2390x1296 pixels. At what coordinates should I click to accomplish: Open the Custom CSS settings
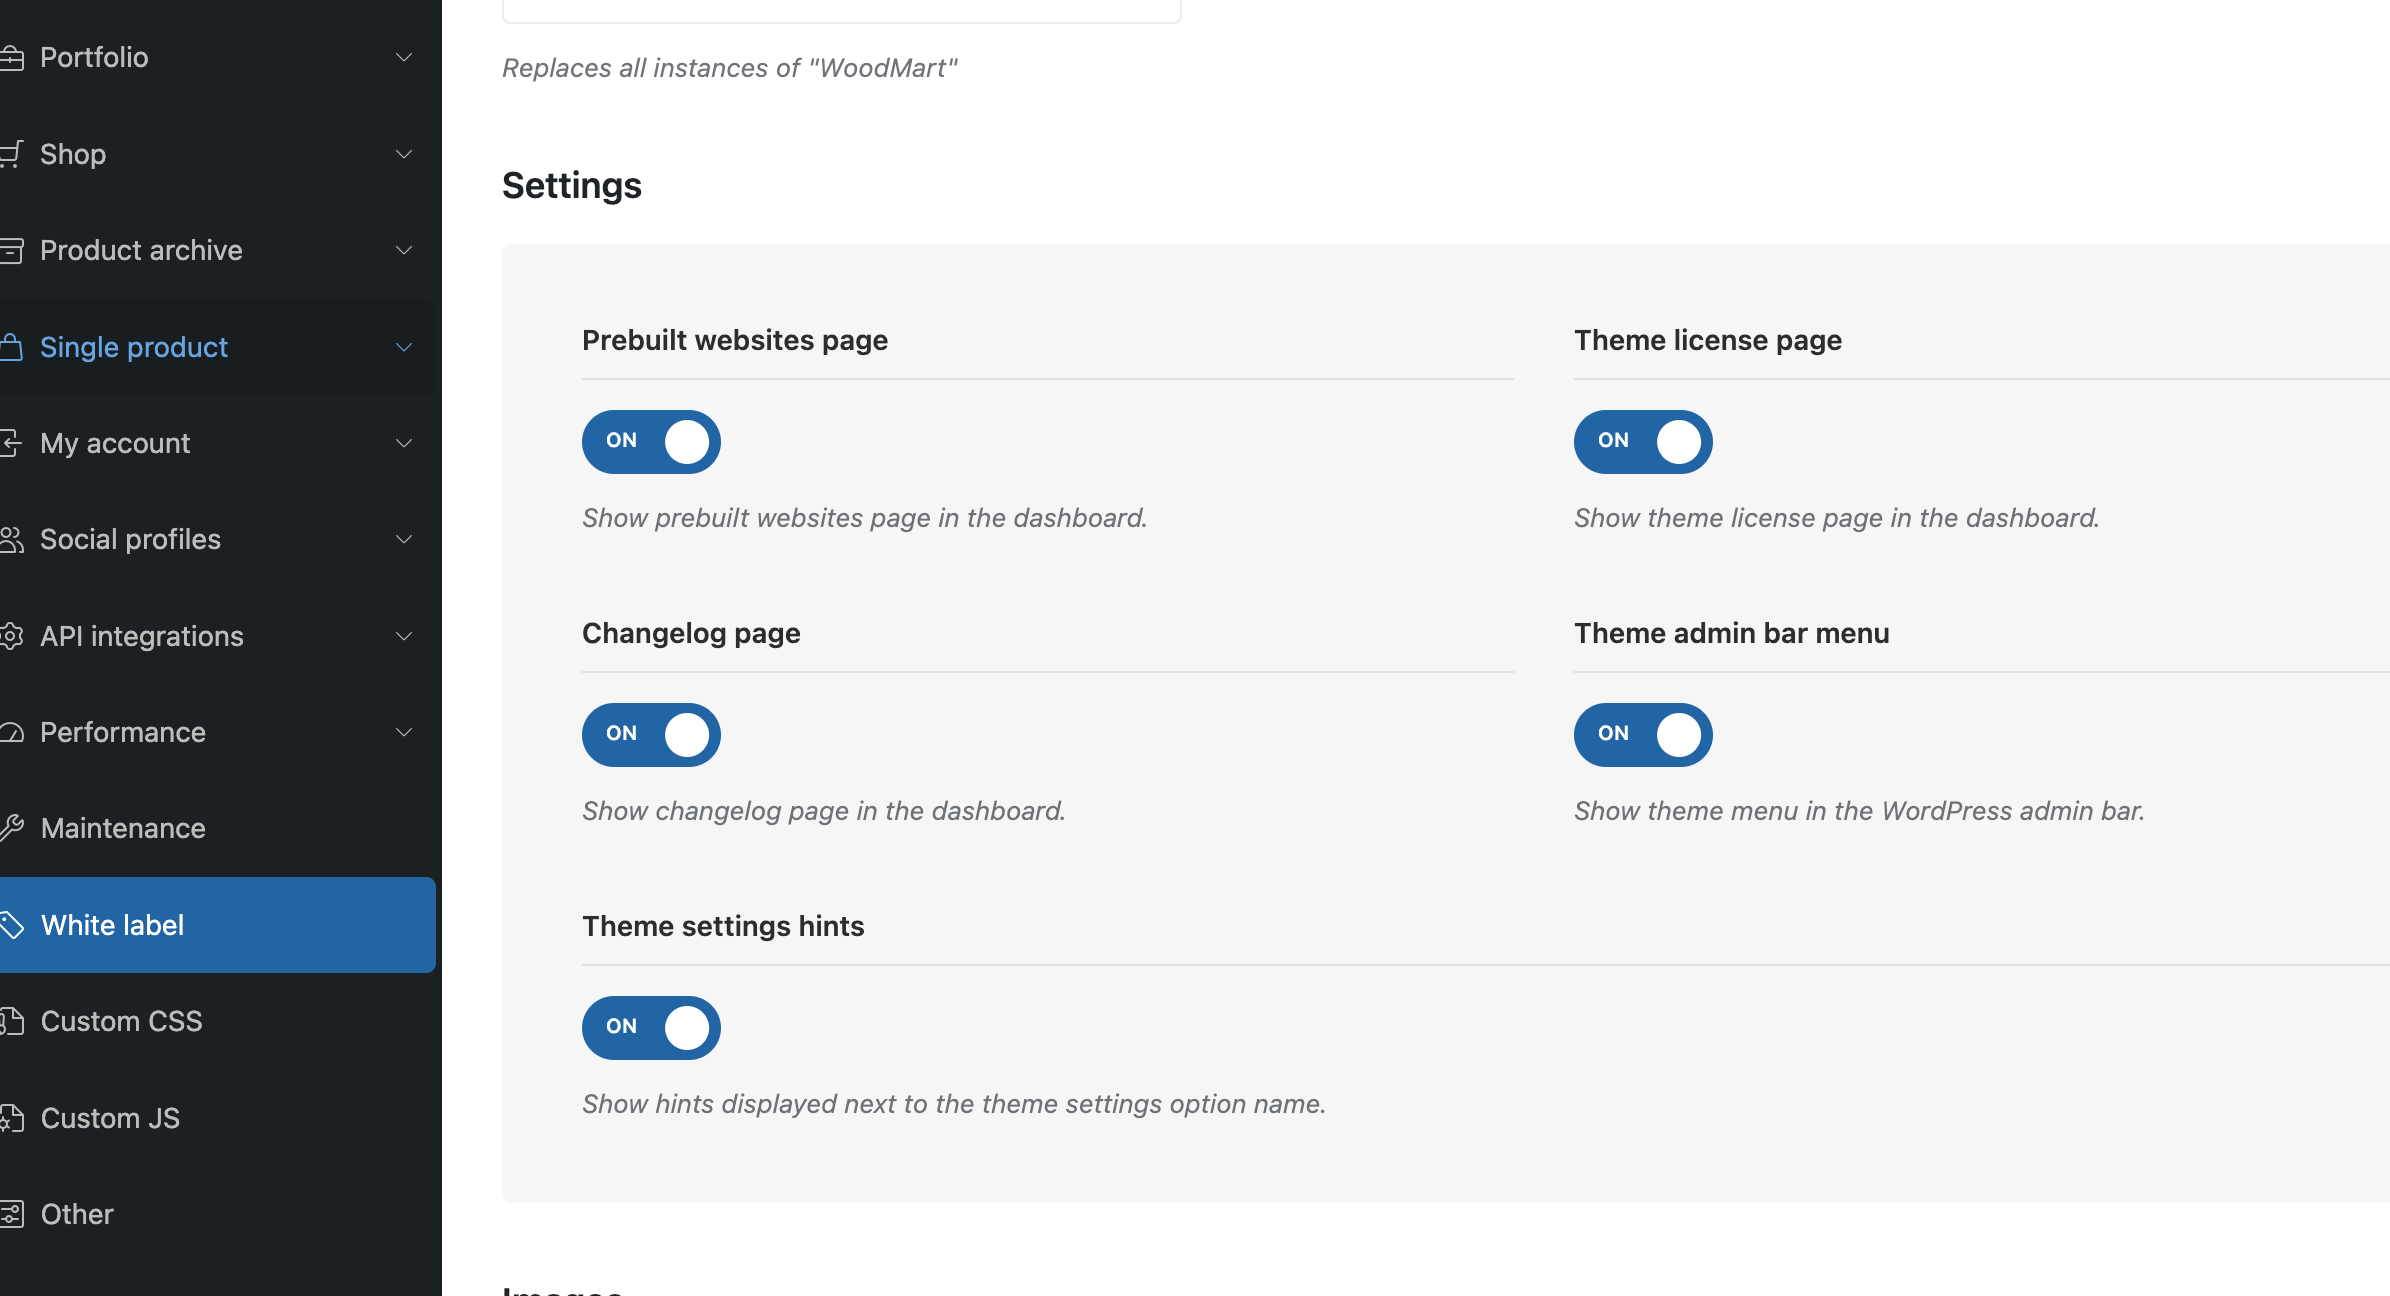[121, 1021]
